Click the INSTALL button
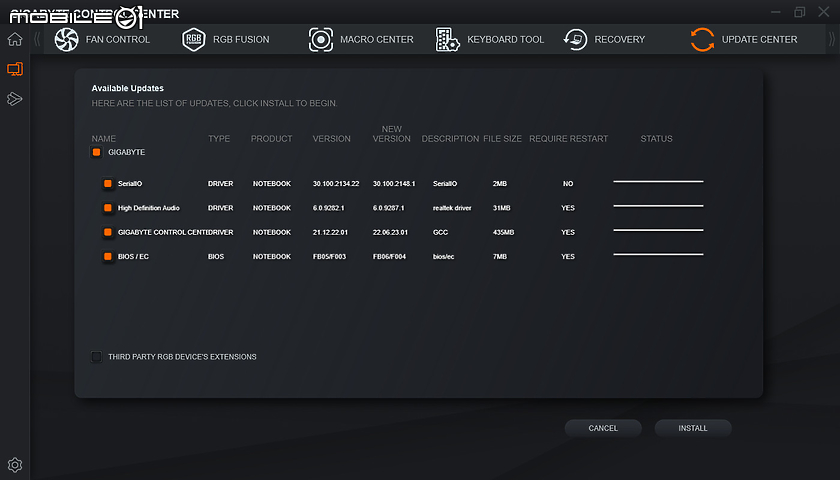This screenshot has height=480, width=840. click(x=693, y=428)
